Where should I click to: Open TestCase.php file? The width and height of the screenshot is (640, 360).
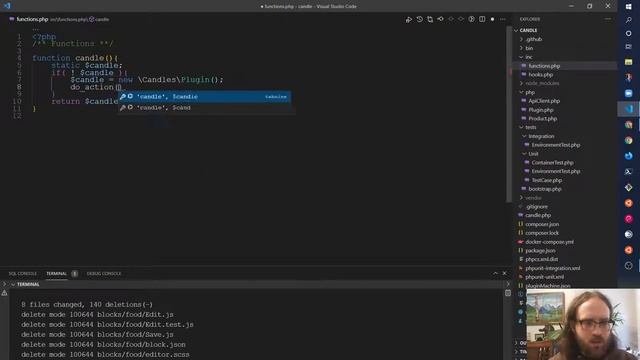pyautogui.click(x=547, y=180)
